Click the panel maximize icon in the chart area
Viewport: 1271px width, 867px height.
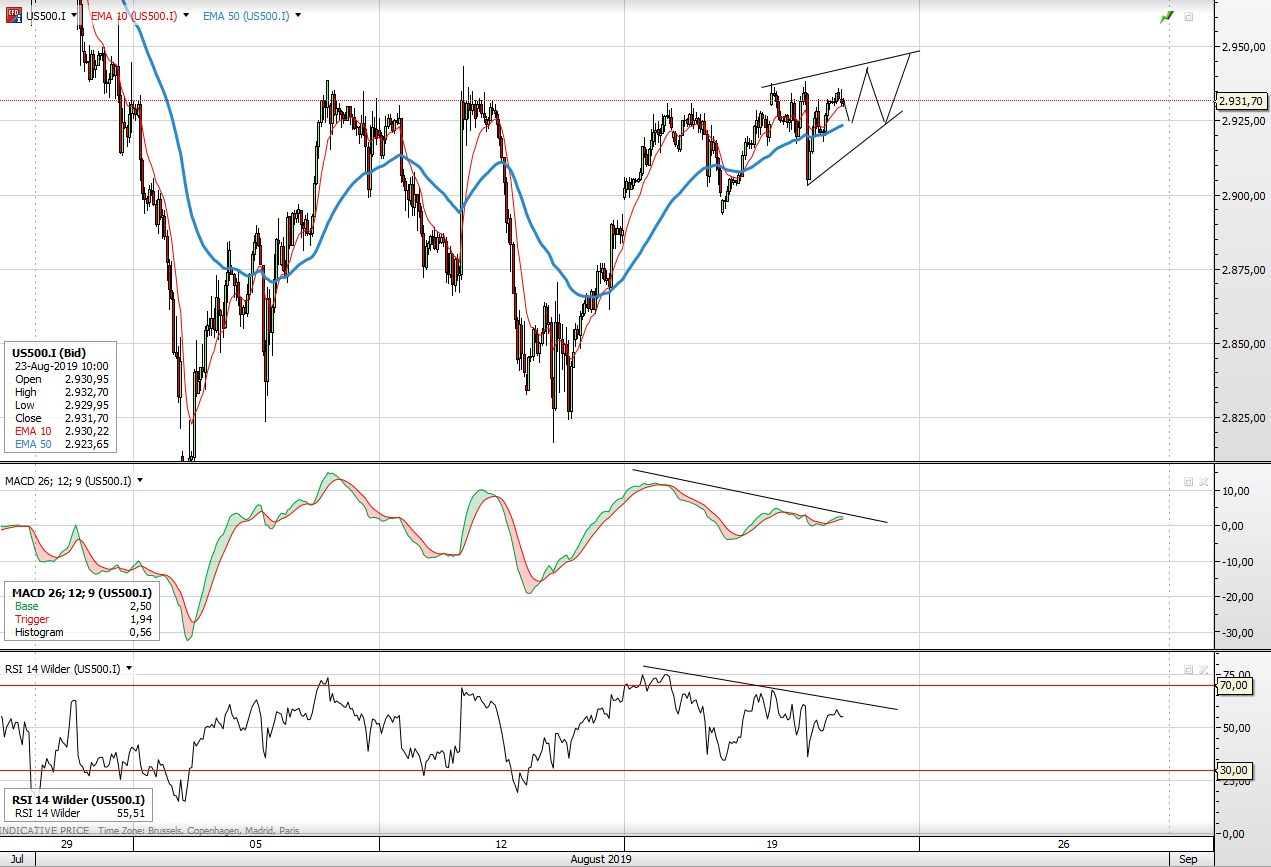pyautogui.click(x=1188, y=16)
